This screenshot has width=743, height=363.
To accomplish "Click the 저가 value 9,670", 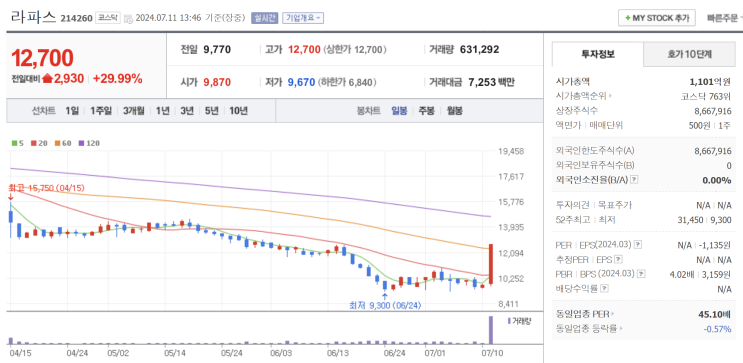I will pyautogui.click(x=301, y=82).
